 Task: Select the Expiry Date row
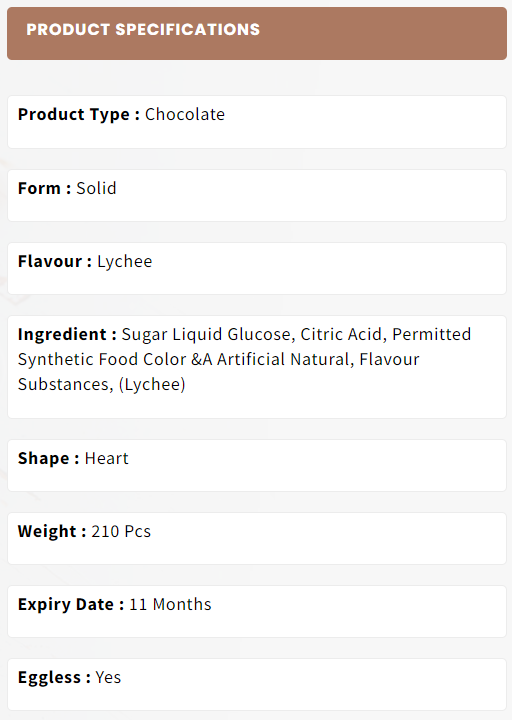click(257, 612)
